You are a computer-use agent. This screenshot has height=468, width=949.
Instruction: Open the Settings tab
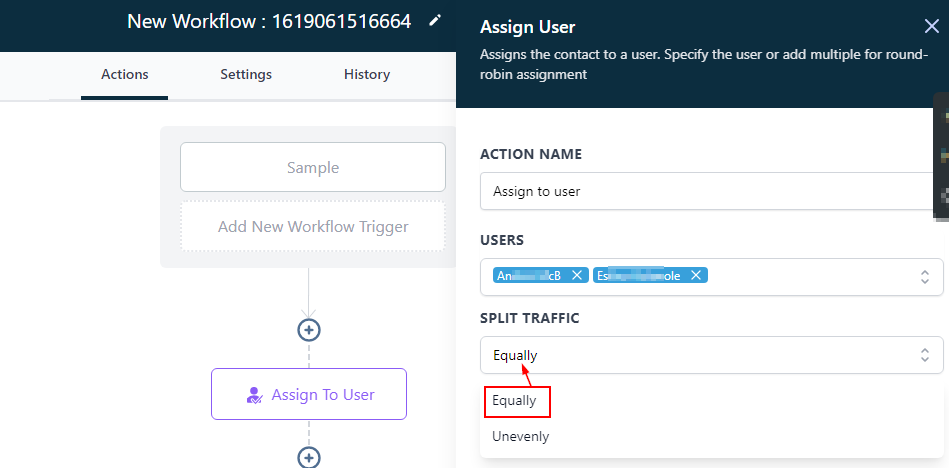(x=246, y=74)
